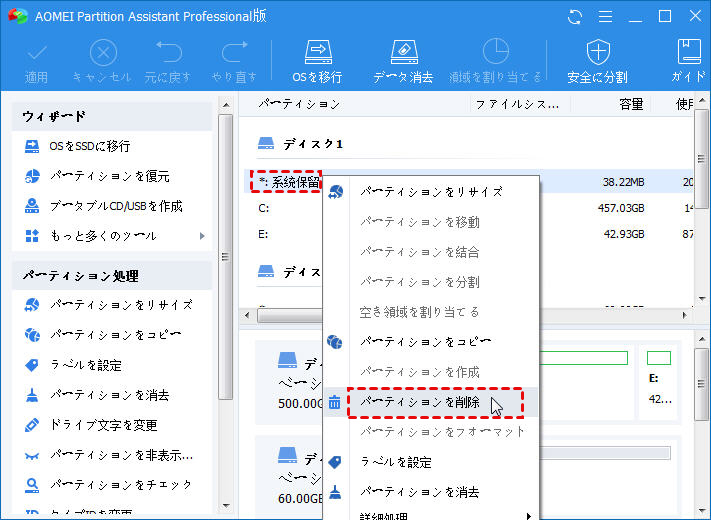This screenshot has height=520, width=711.
Task: Choose 空き領域を割り当てる in the context menu
Action: pyautogui.click(x=431, y=312)
